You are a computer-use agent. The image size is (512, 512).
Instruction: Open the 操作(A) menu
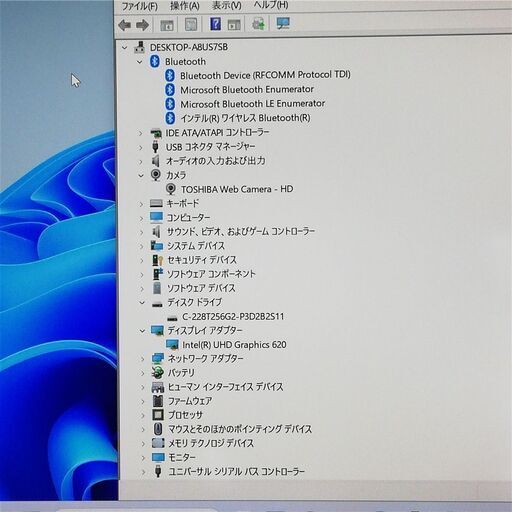point(185,6)
